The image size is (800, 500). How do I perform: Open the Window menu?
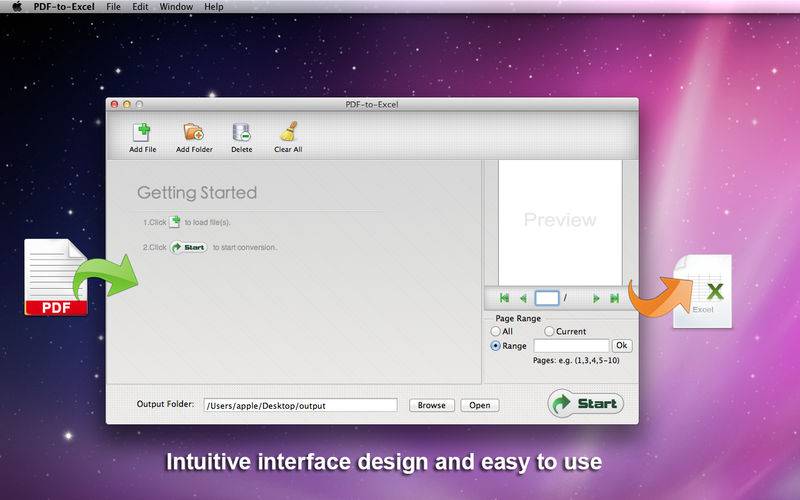point(176,7)
